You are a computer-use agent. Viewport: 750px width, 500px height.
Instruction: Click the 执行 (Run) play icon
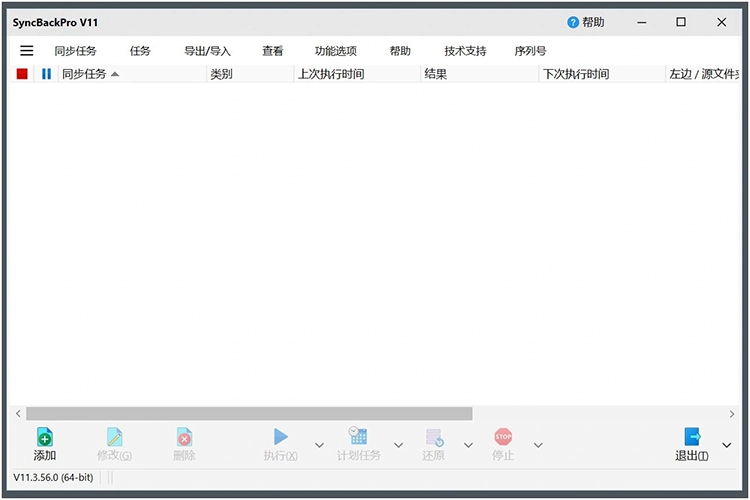[x=281, y=437]
